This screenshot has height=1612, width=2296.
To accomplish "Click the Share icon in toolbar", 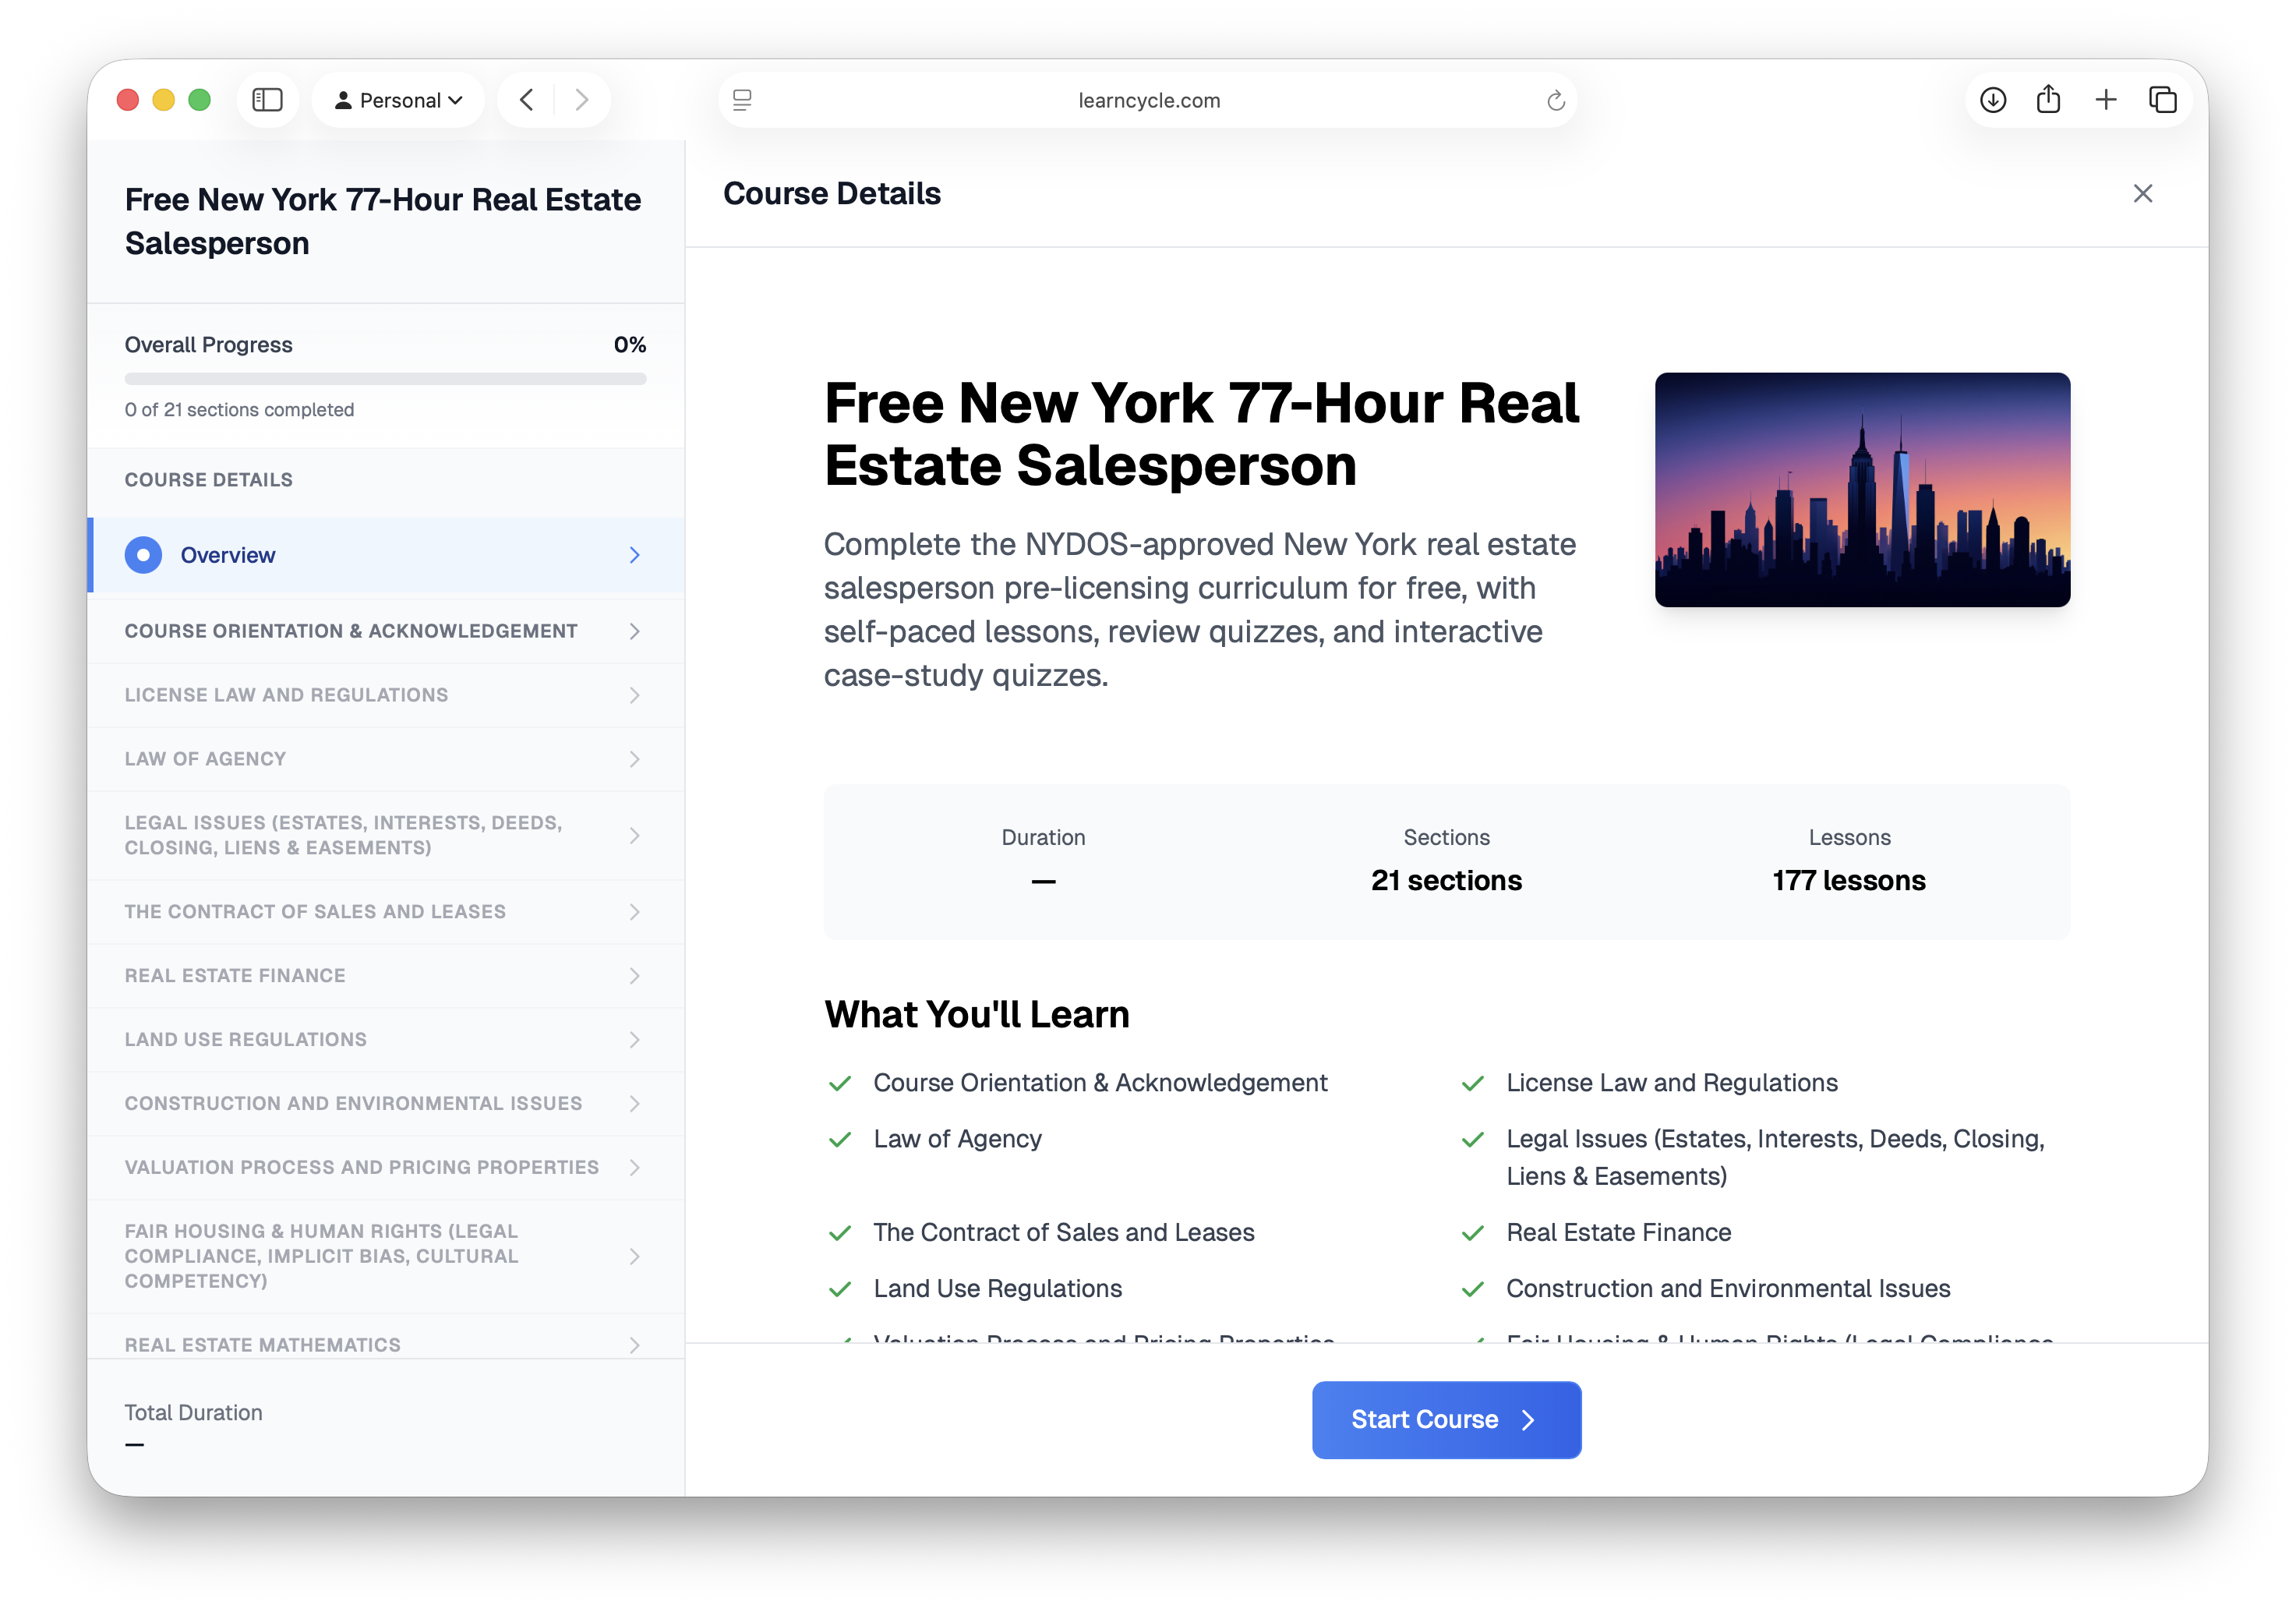I will [2048, 100].
